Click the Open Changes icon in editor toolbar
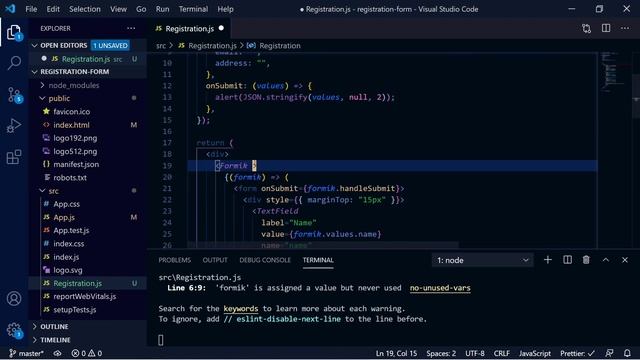Viewport: 640px width, 360px height. point(587,28)
